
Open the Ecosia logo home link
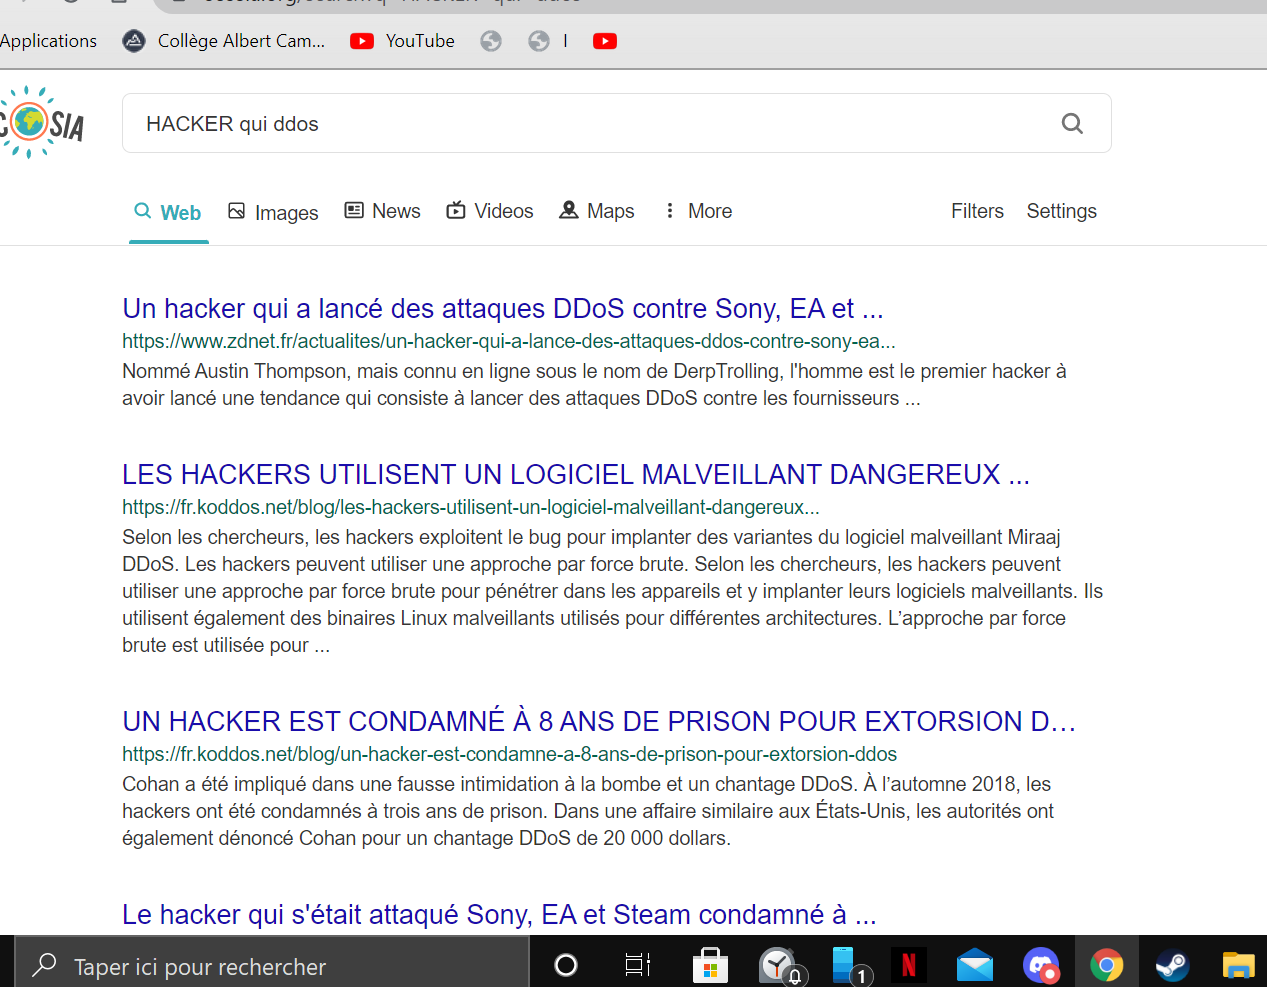tap(41, 123)
